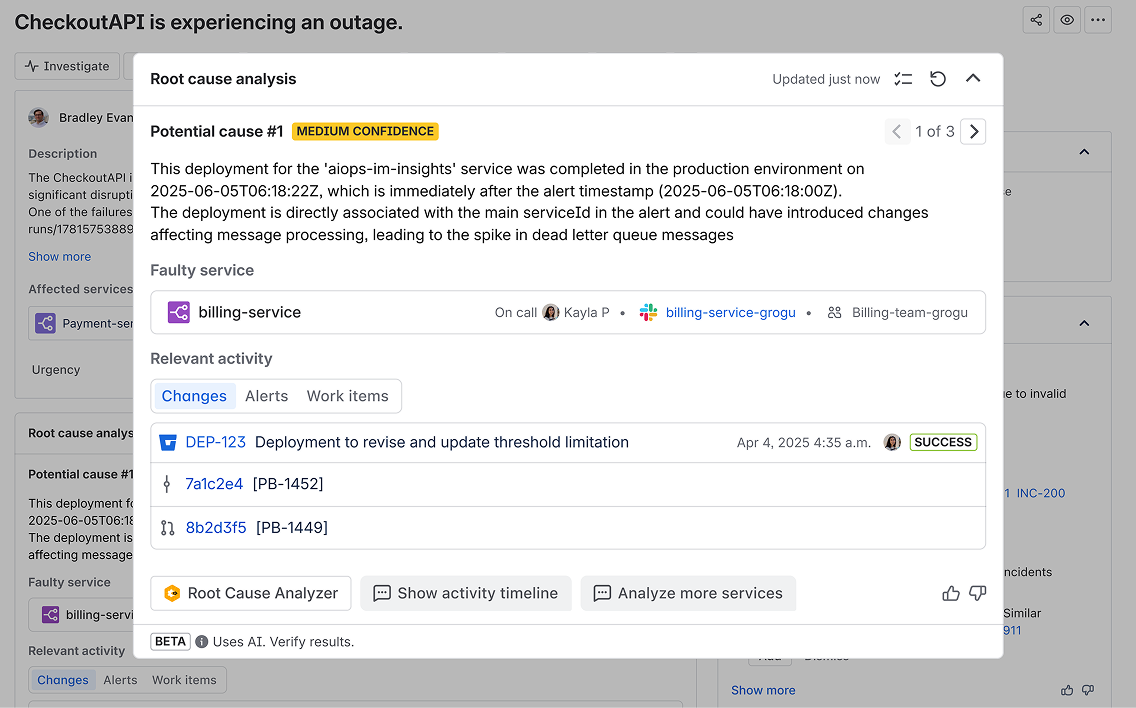This screenshot has height=708, width=1136.
Task: Go to next potential cause
Action: pyautogui.click(x=973, y=131)
